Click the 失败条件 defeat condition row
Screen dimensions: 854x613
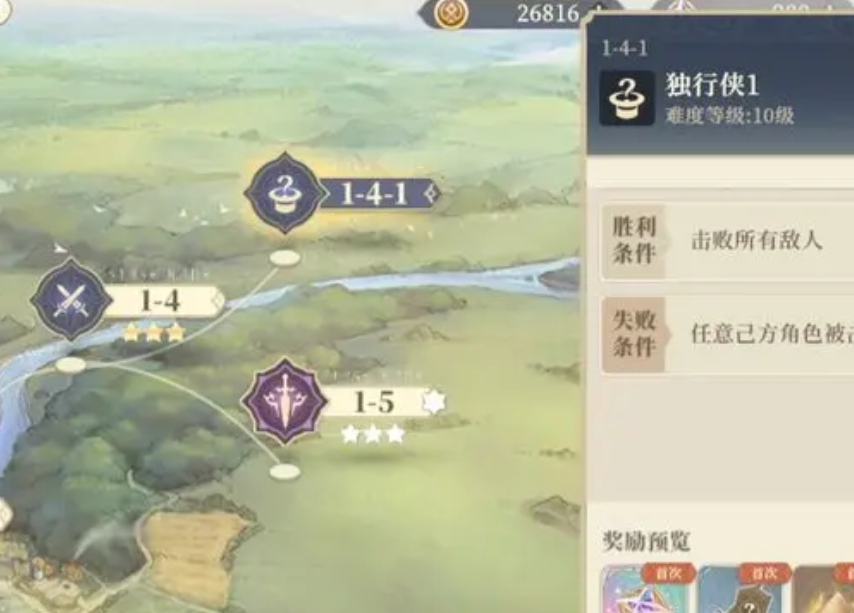(727, 334)
